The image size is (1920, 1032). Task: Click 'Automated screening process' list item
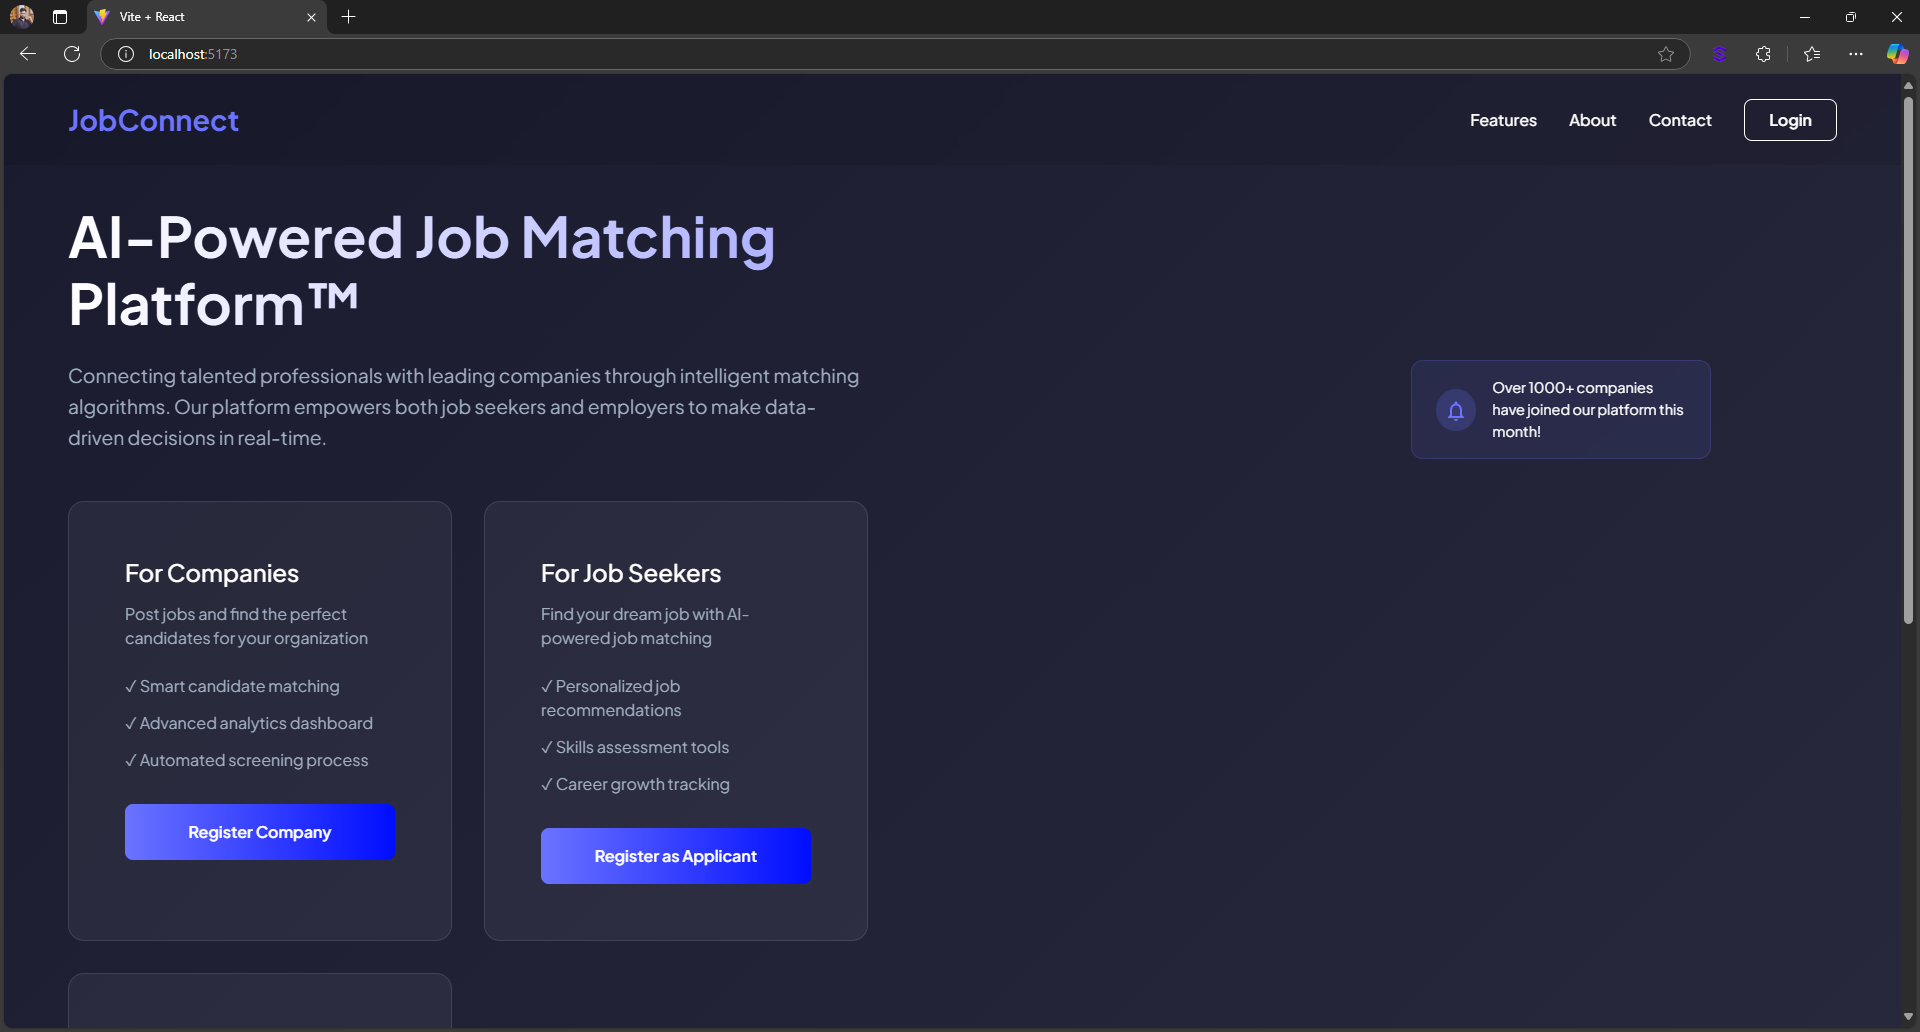[x=247, y=760]
